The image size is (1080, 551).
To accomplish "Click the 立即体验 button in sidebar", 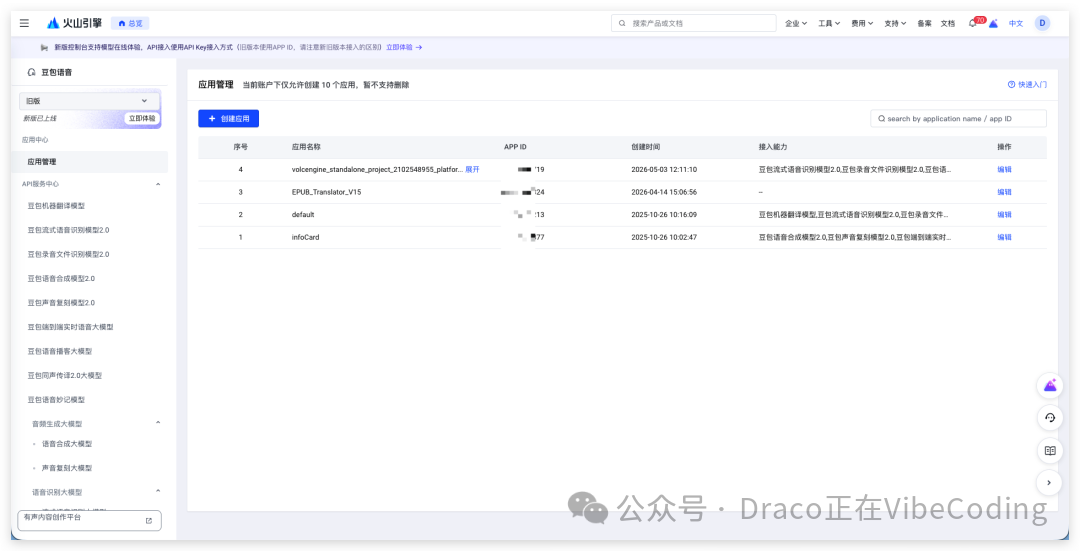I will pos(142,118).
